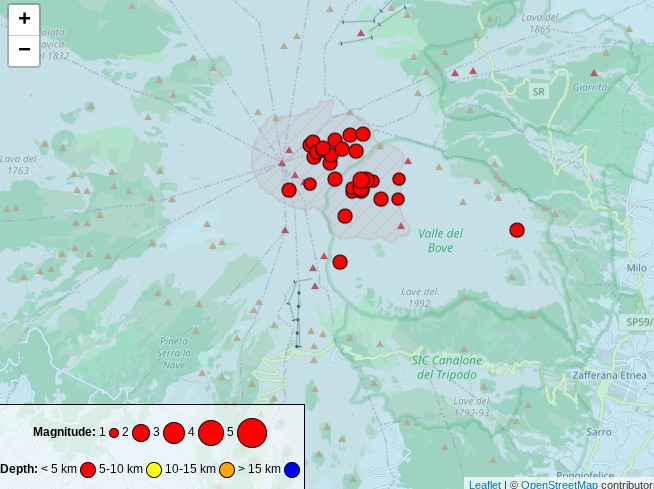
Task: Click the zoom out minus button
Action: pyautogui.click(x=24, y=50)
